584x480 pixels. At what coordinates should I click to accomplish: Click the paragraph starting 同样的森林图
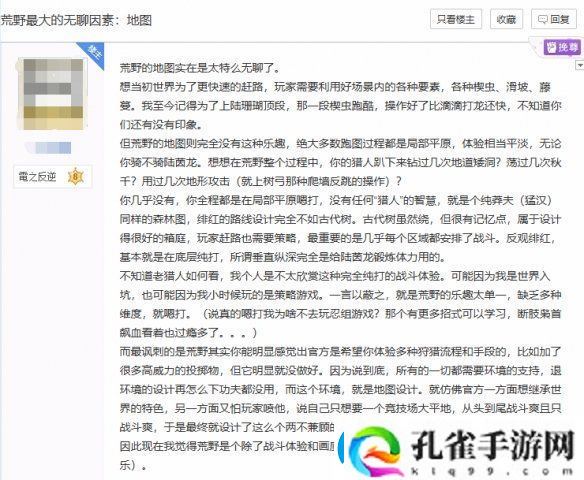[340, 238]
